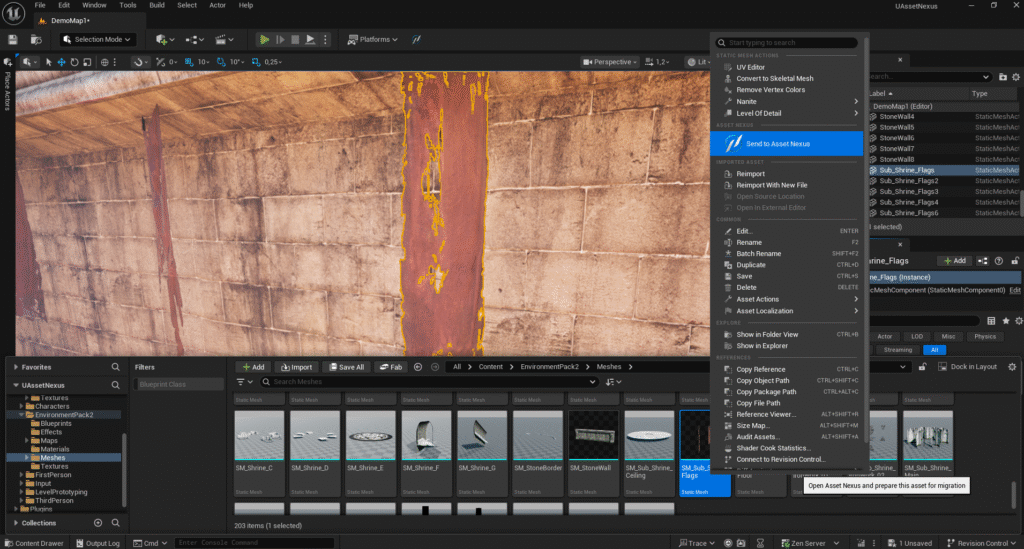1024x549 pixels.
Task: Click the Play level button
Action: [x=265, y=39]
